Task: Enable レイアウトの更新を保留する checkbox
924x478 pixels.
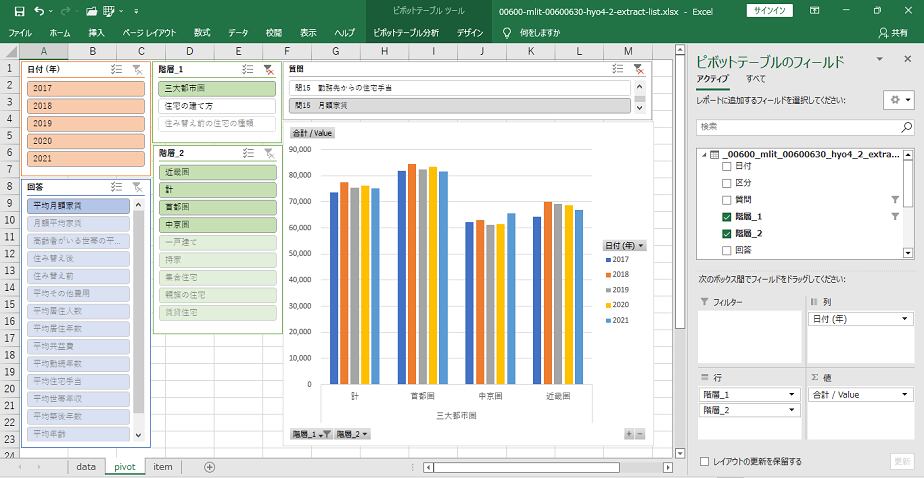Action: 705,461
